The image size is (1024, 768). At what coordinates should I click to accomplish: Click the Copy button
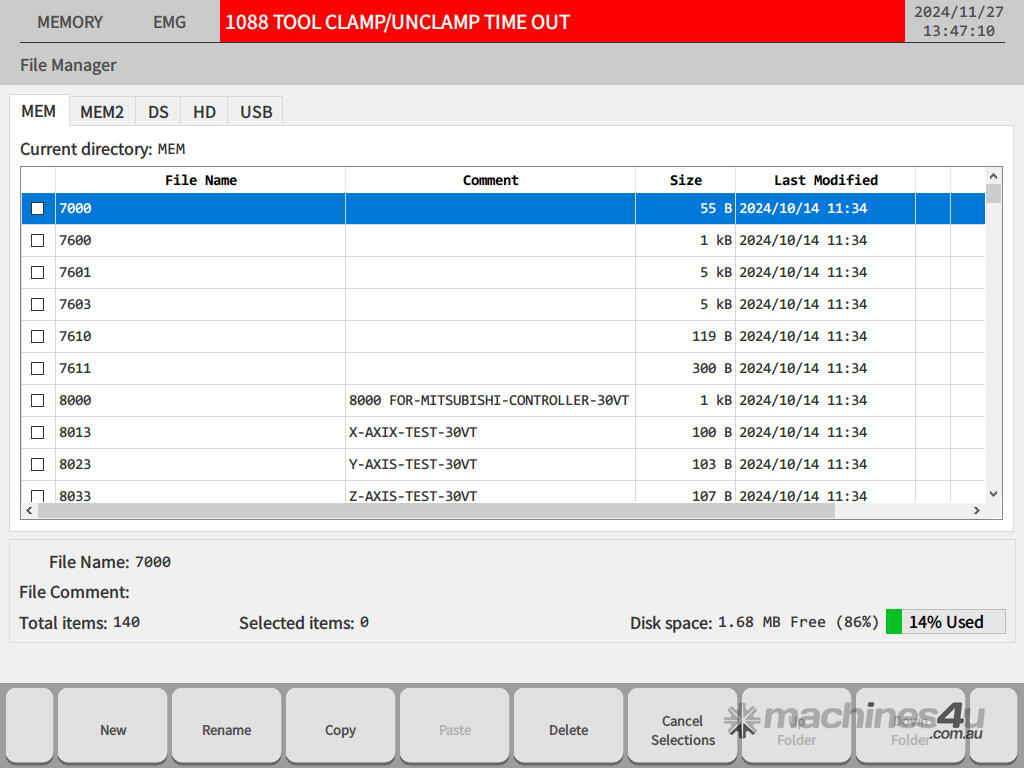340,730
